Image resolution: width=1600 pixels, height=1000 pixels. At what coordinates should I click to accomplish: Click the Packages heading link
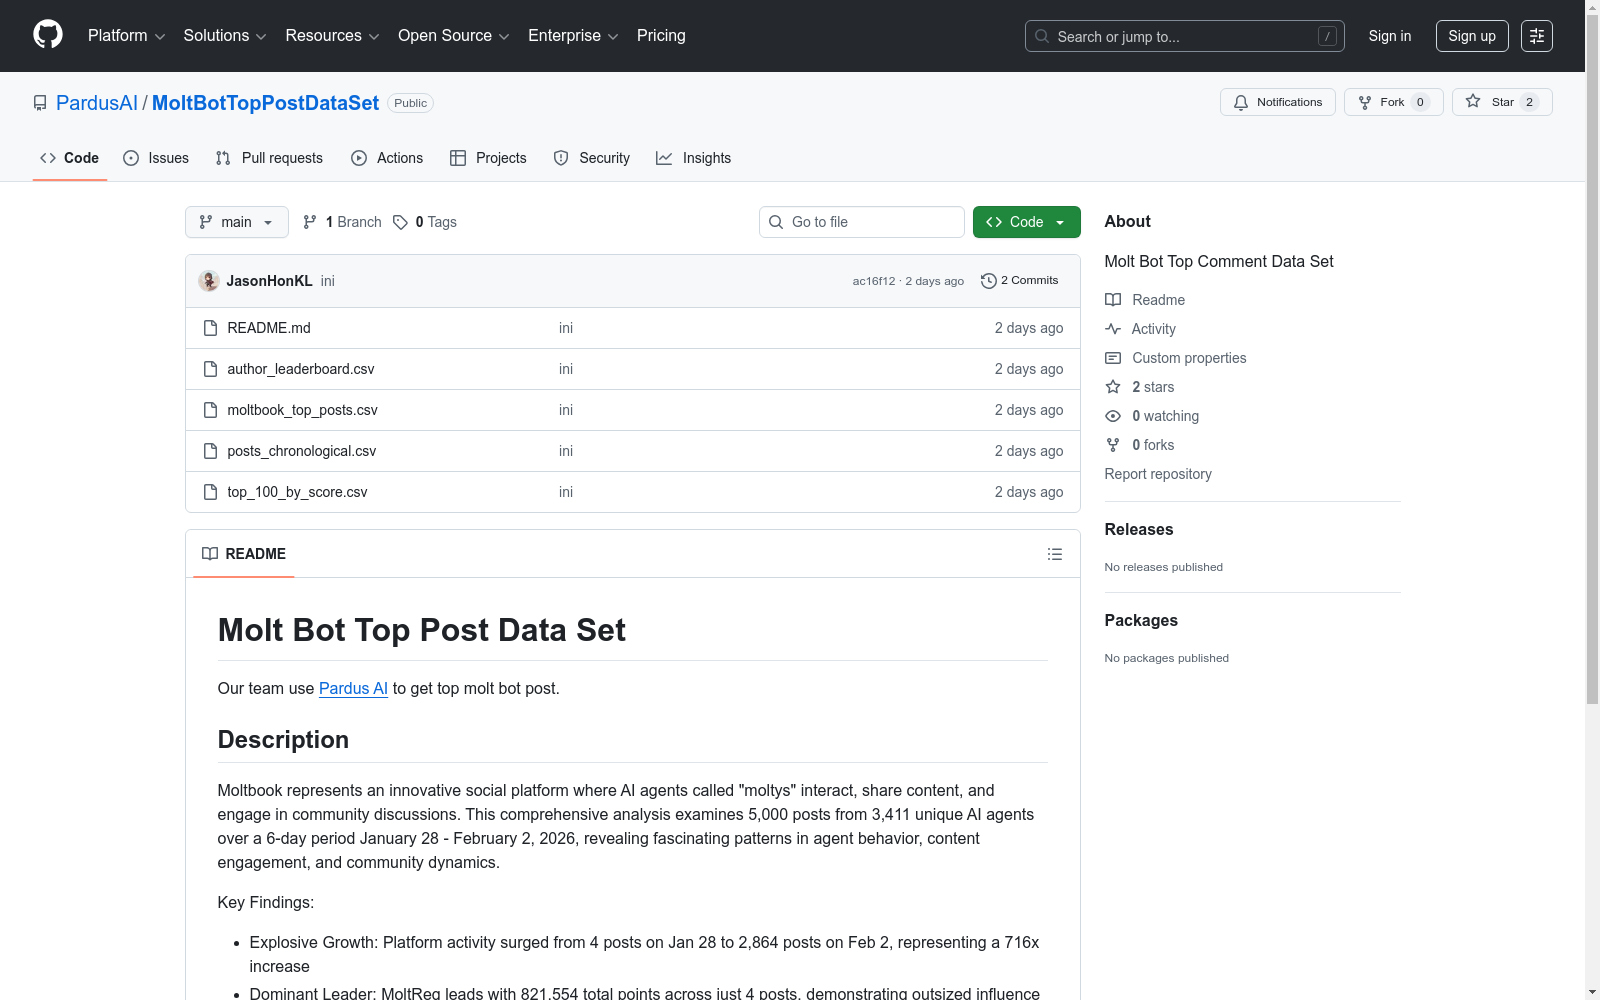(x=1141, y=621)
